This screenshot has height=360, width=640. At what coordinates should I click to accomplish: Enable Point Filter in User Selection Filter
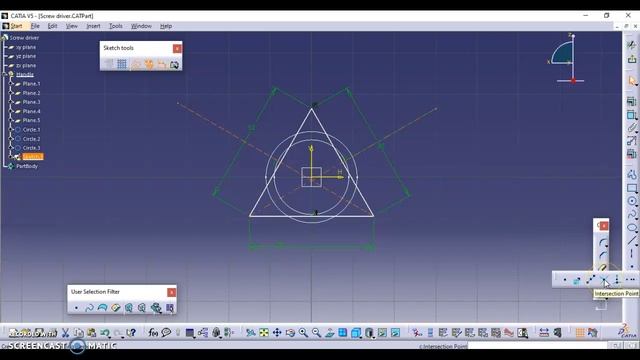point(76,308)
